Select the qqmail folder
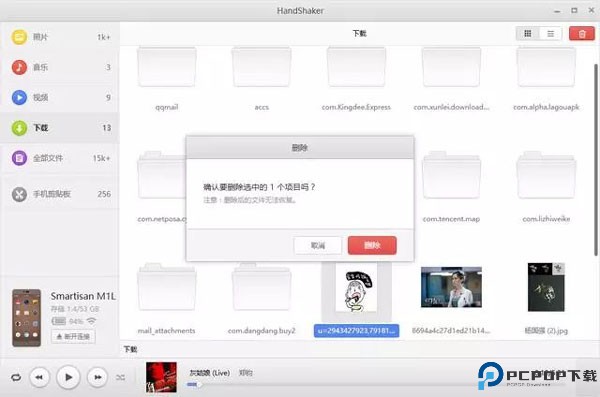This screenshot has height=397, width=600. pos(166,78)
